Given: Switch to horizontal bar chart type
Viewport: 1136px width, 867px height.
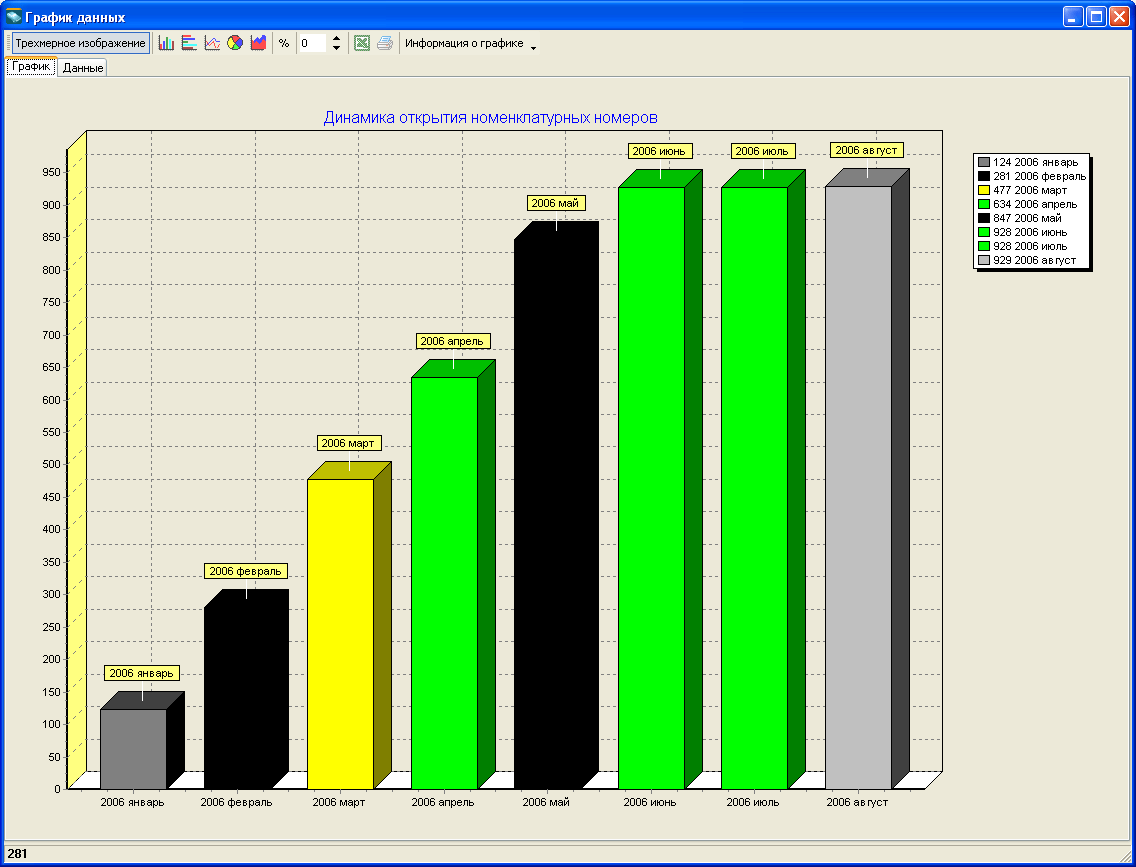Looking at the screenshot, I should [x=189, y=43].
